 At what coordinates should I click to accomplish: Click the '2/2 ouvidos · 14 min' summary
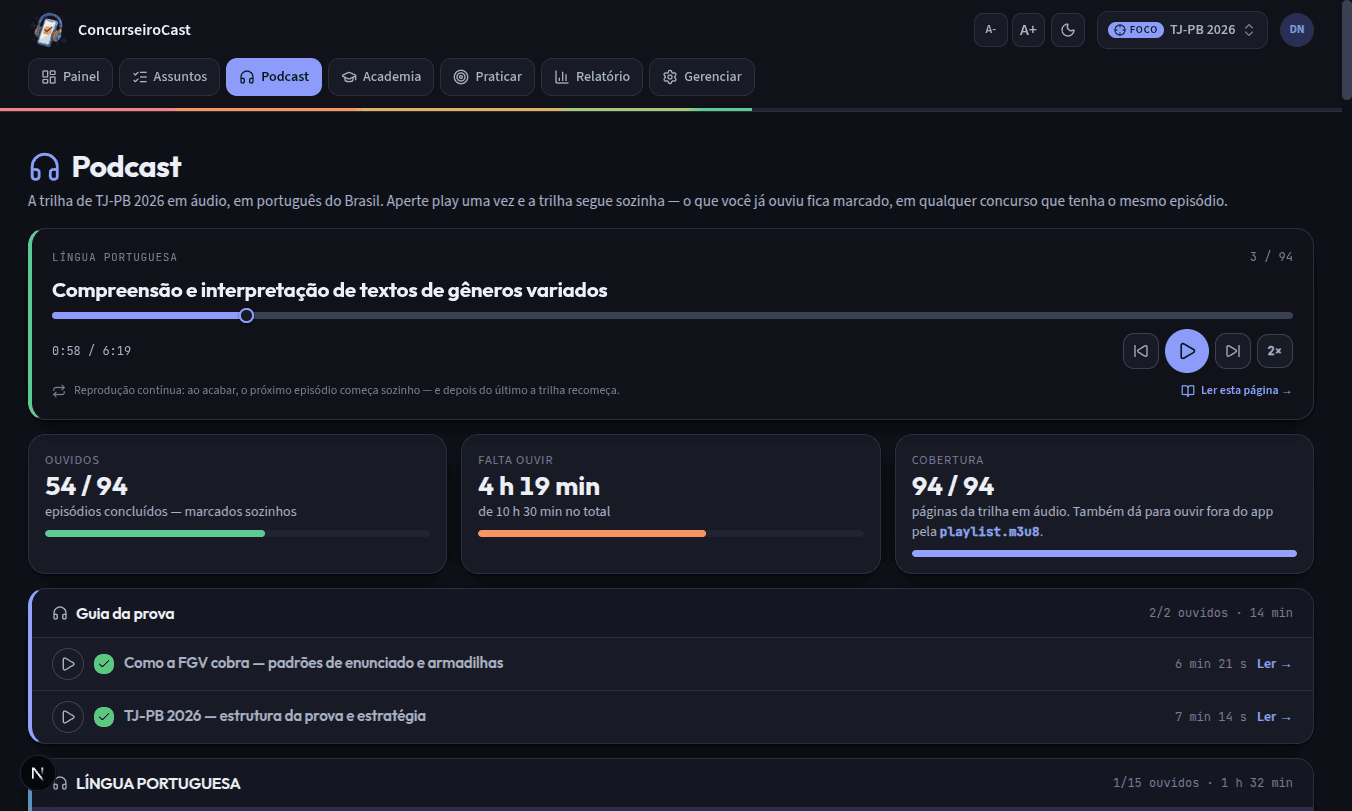(x=1221, y=613)
